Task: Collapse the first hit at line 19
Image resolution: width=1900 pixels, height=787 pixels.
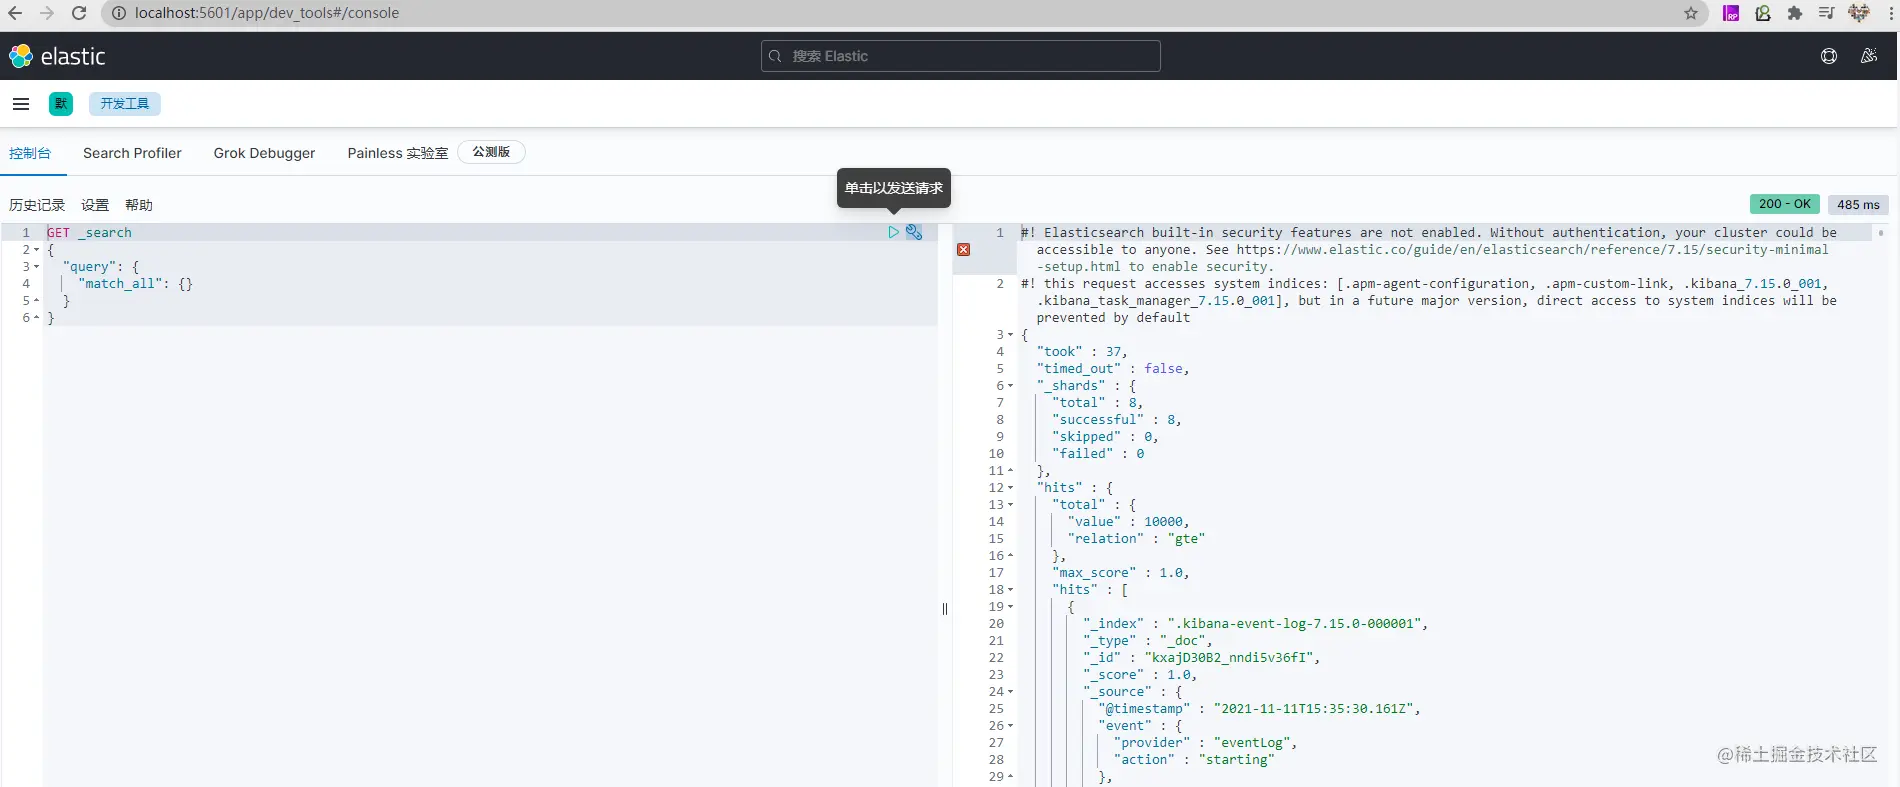Action: tap(1010, 607)
